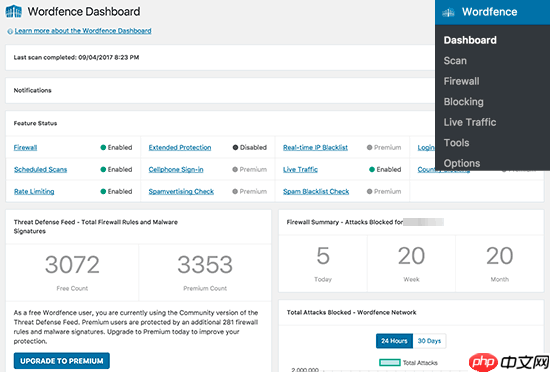Open the Extended Protection link
Viewport: 550px width, 372px height.
pos(180,148)
